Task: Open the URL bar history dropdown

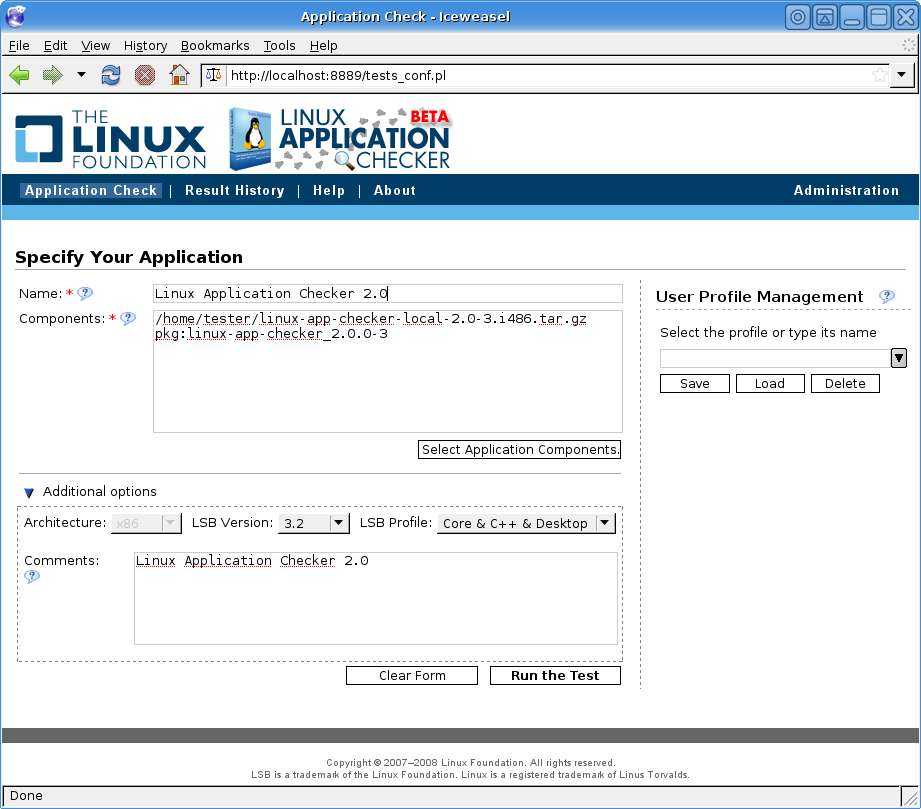Action: [x=902, y=75]
